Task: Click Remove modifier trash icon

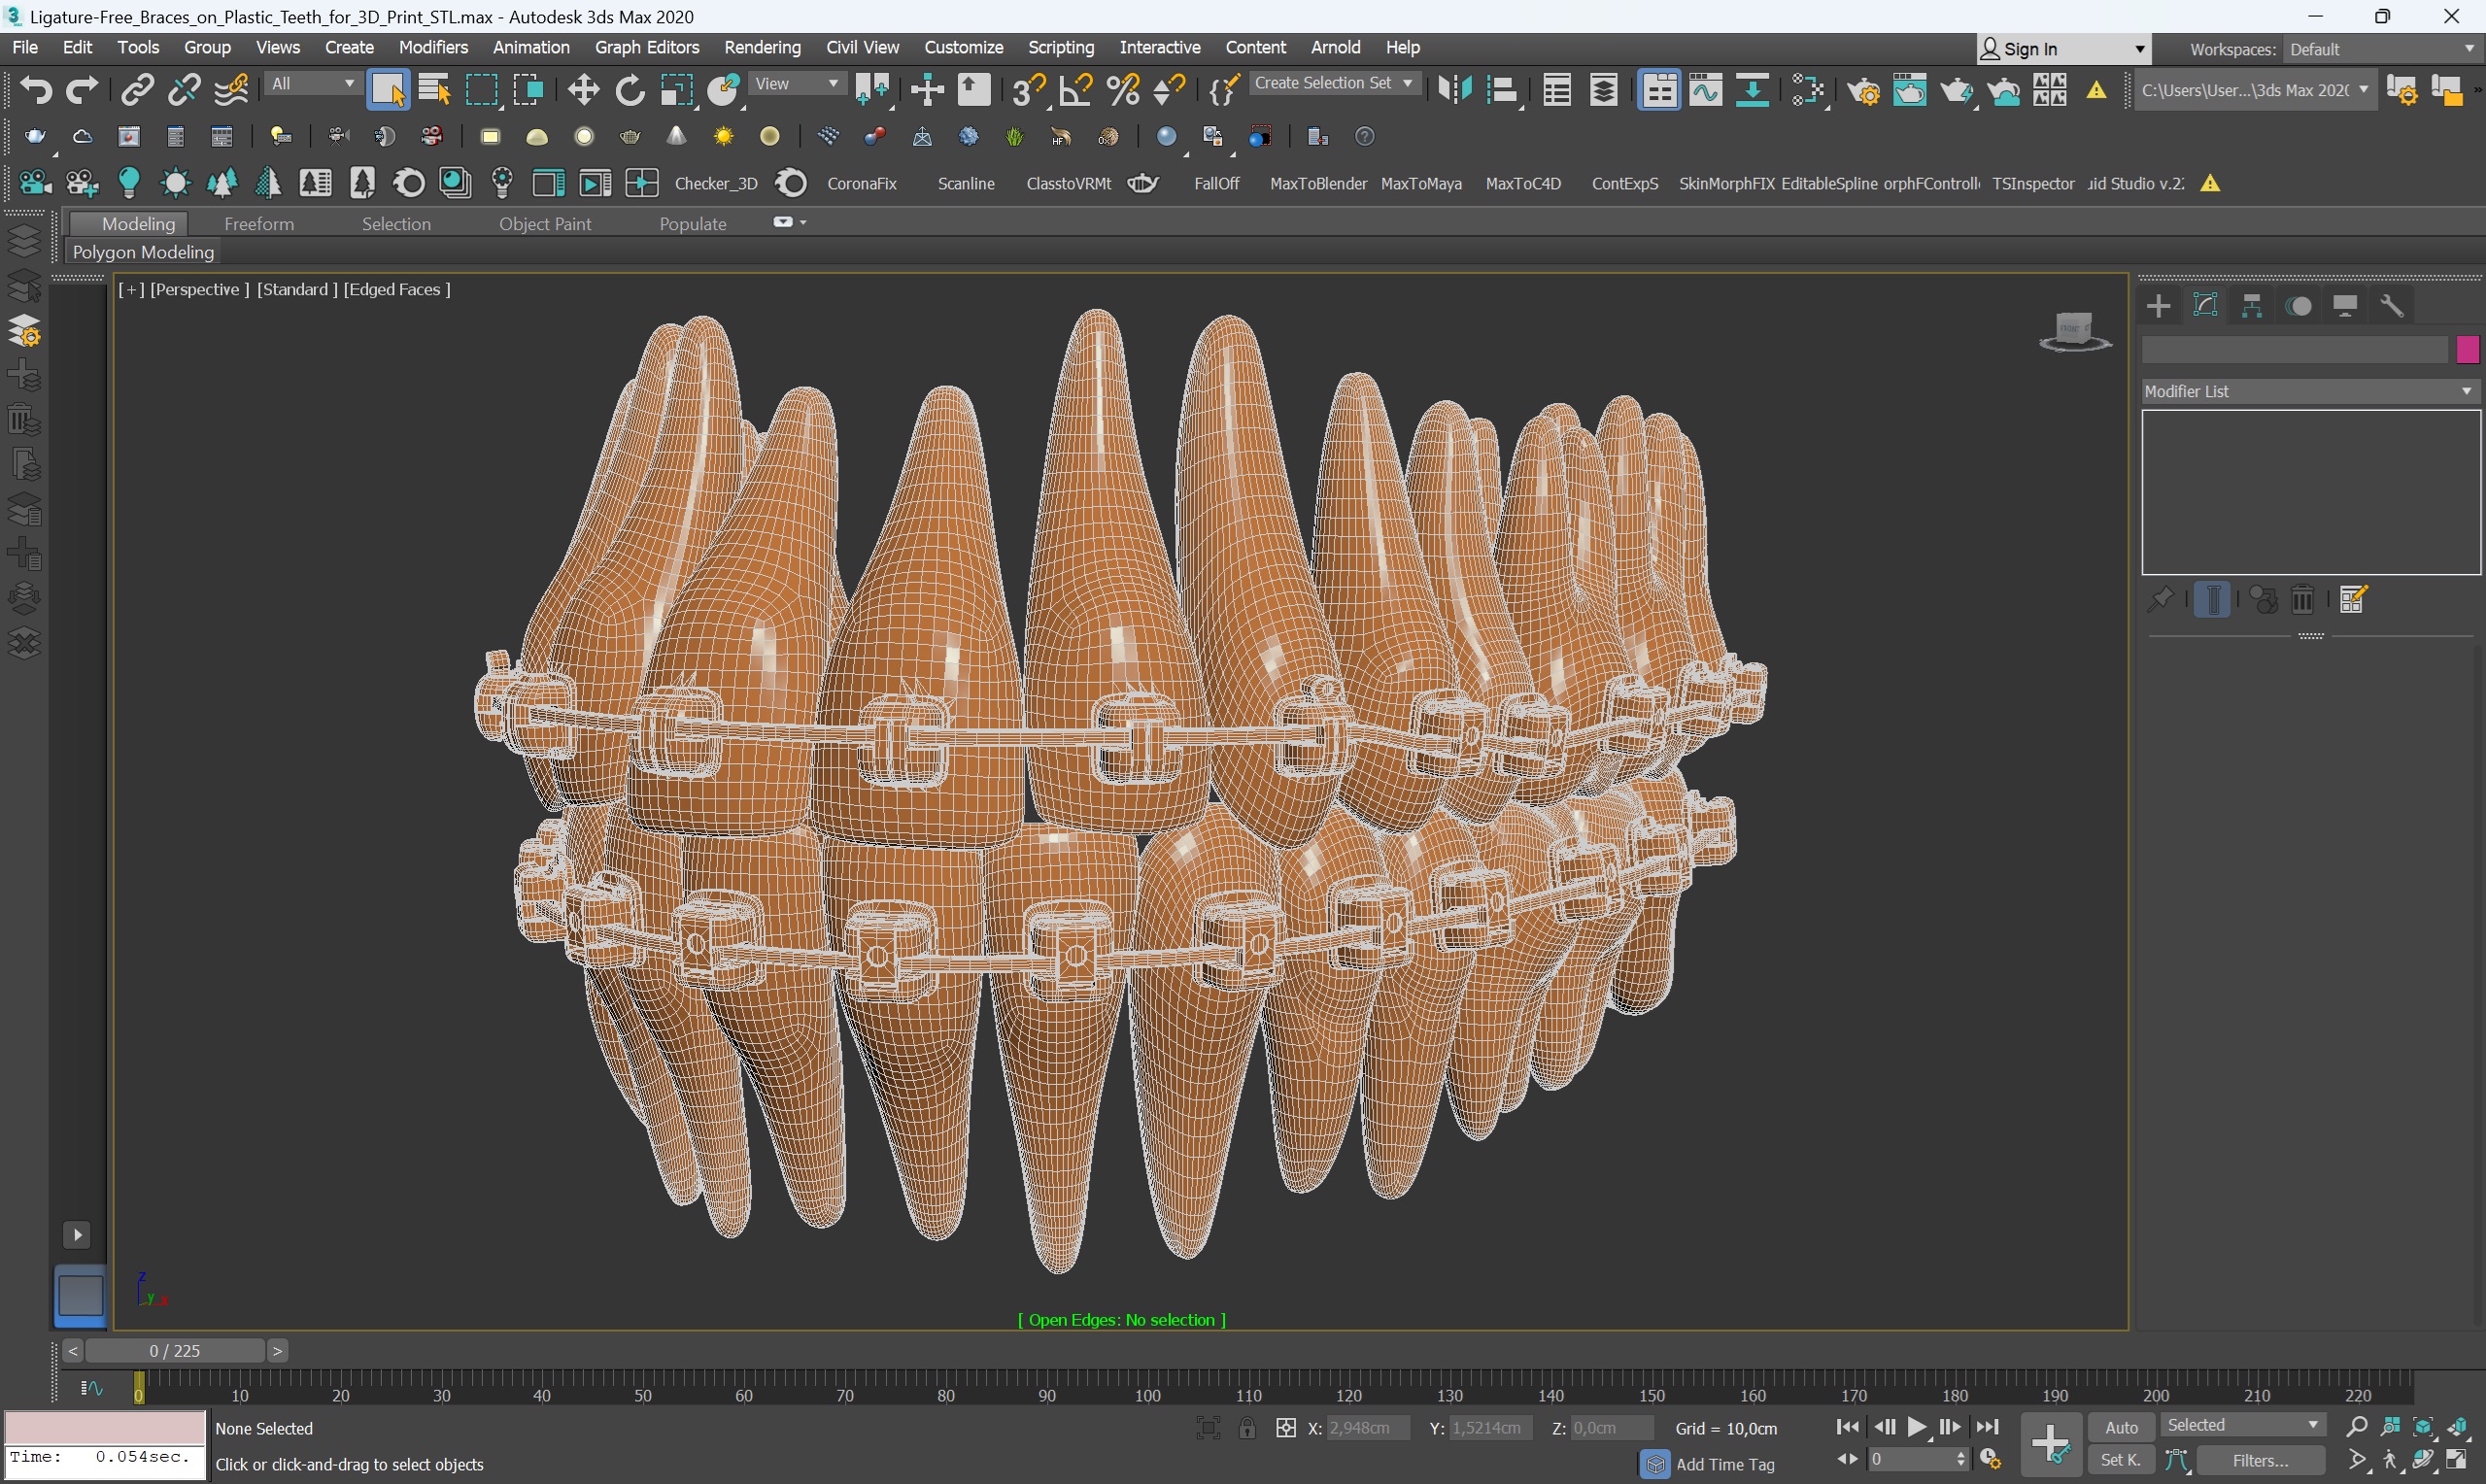Action: click(x=2303, y=600)
